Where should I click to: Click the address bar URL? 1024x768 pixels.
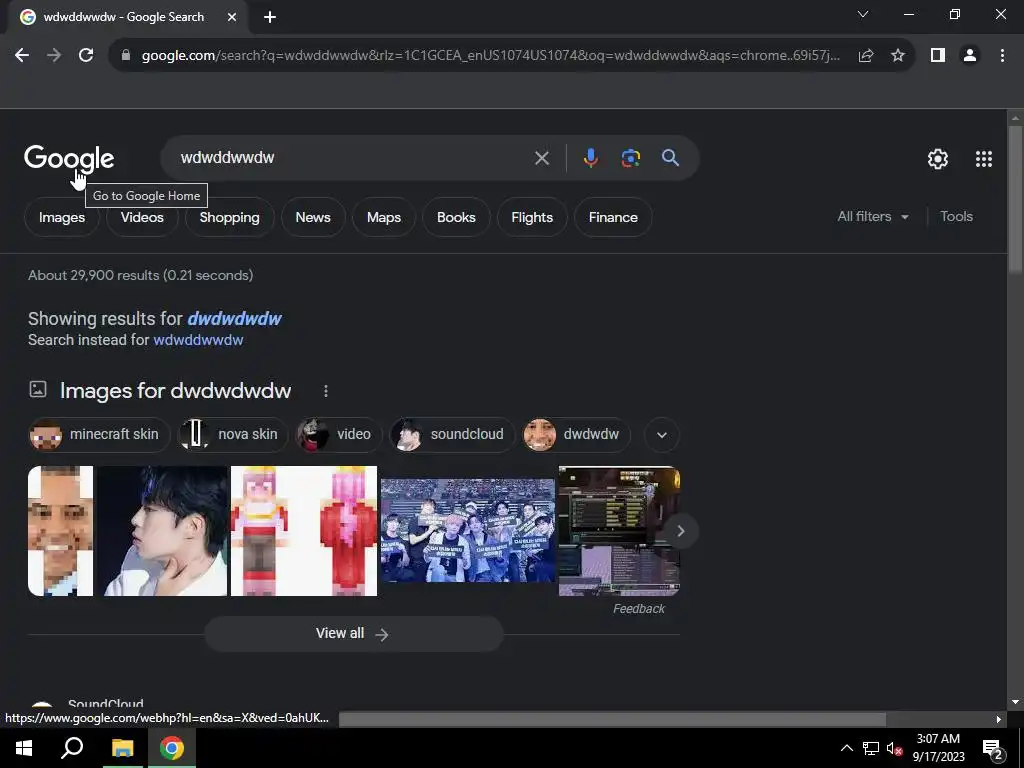pos(490,56)
